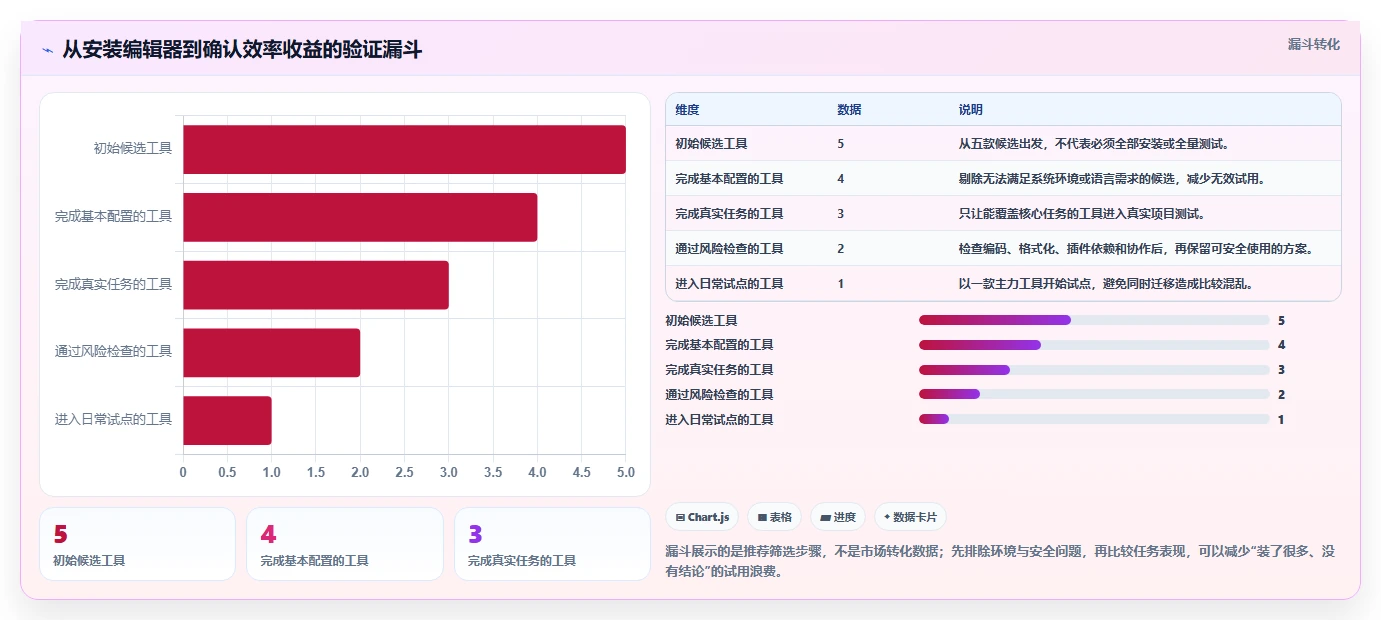Click the 说明 column header
Viewport: 1381px width, 620px height.
970,109
